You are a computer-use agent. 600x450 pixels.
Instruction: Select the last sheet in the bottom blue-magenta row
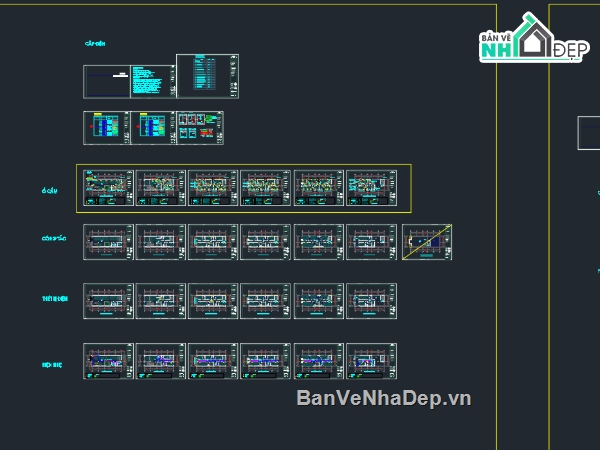coord(372,361)
